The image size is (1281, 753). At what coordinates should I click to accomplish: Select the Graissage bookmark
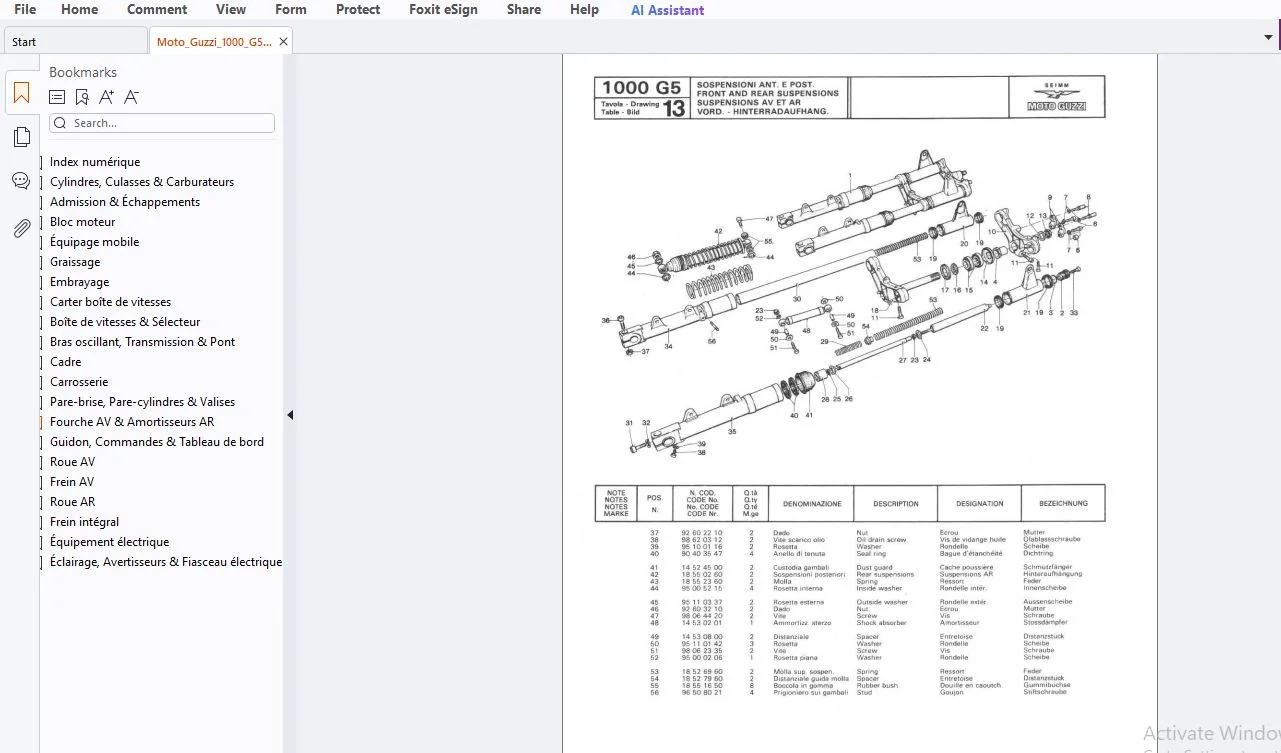(75, 262)
